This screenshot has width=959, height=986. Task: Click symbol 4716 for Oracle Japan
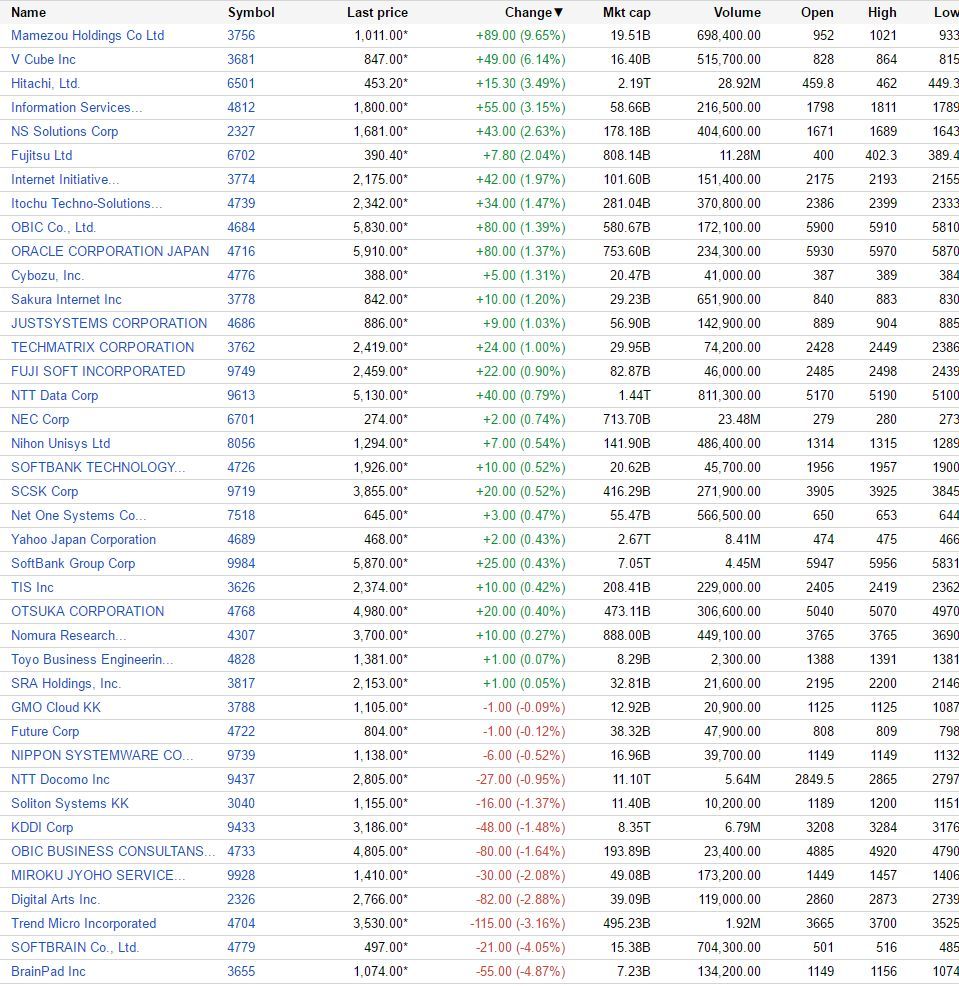point(241,251)
